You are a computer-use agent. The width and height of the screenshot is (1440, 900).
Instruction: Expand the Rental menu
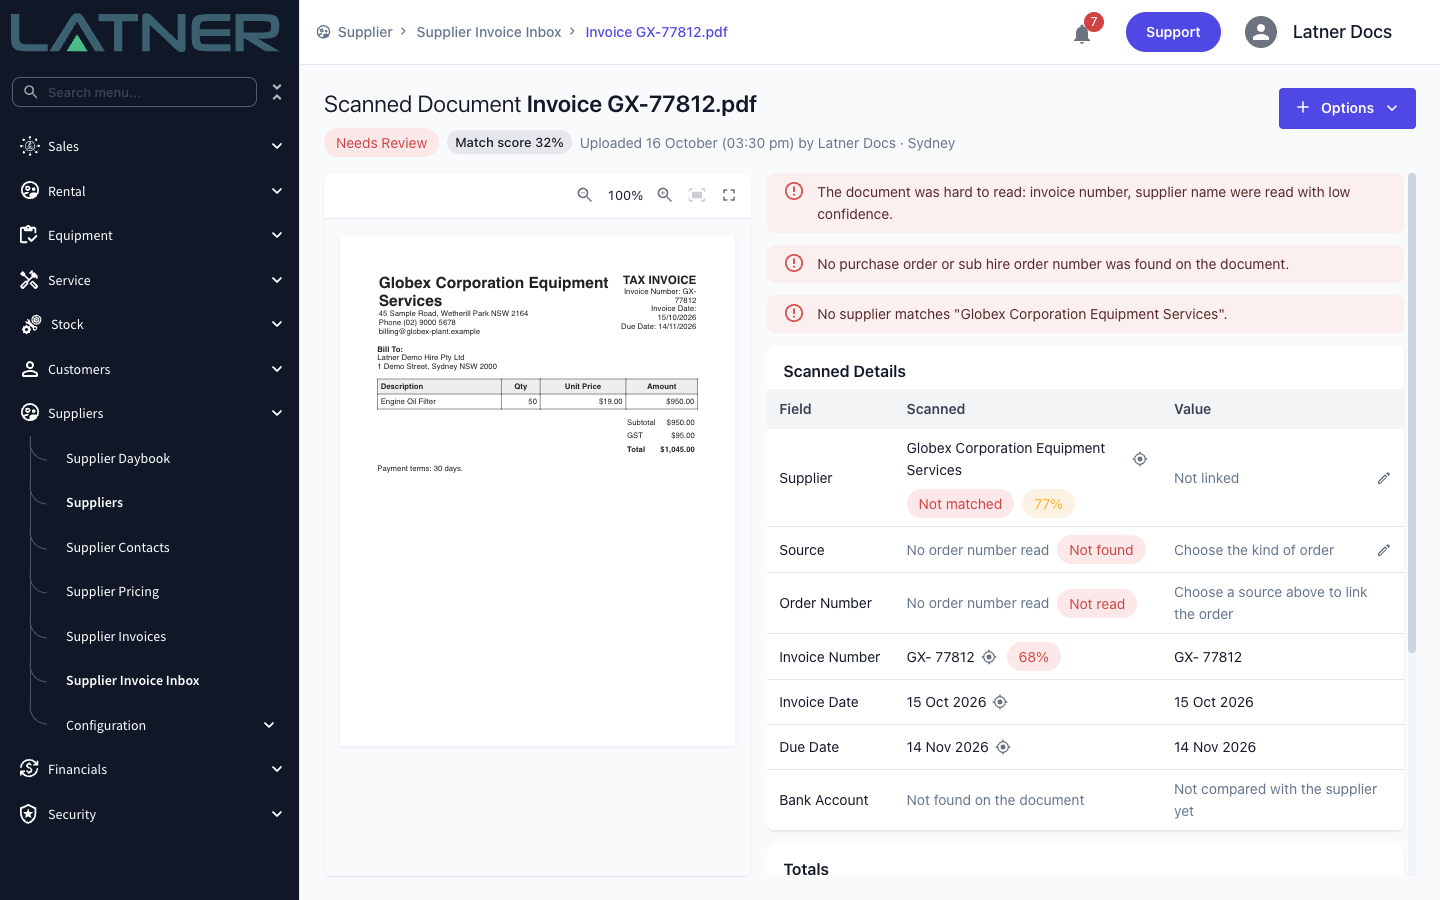point(150,191)
